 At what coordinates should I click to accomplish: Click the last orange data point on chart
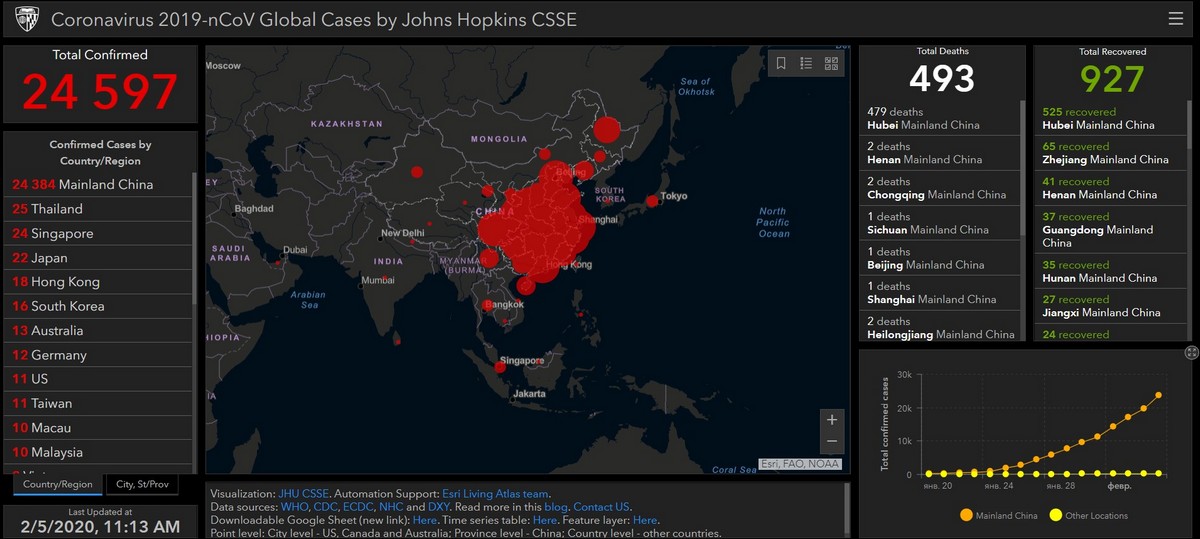point(1159,395)
